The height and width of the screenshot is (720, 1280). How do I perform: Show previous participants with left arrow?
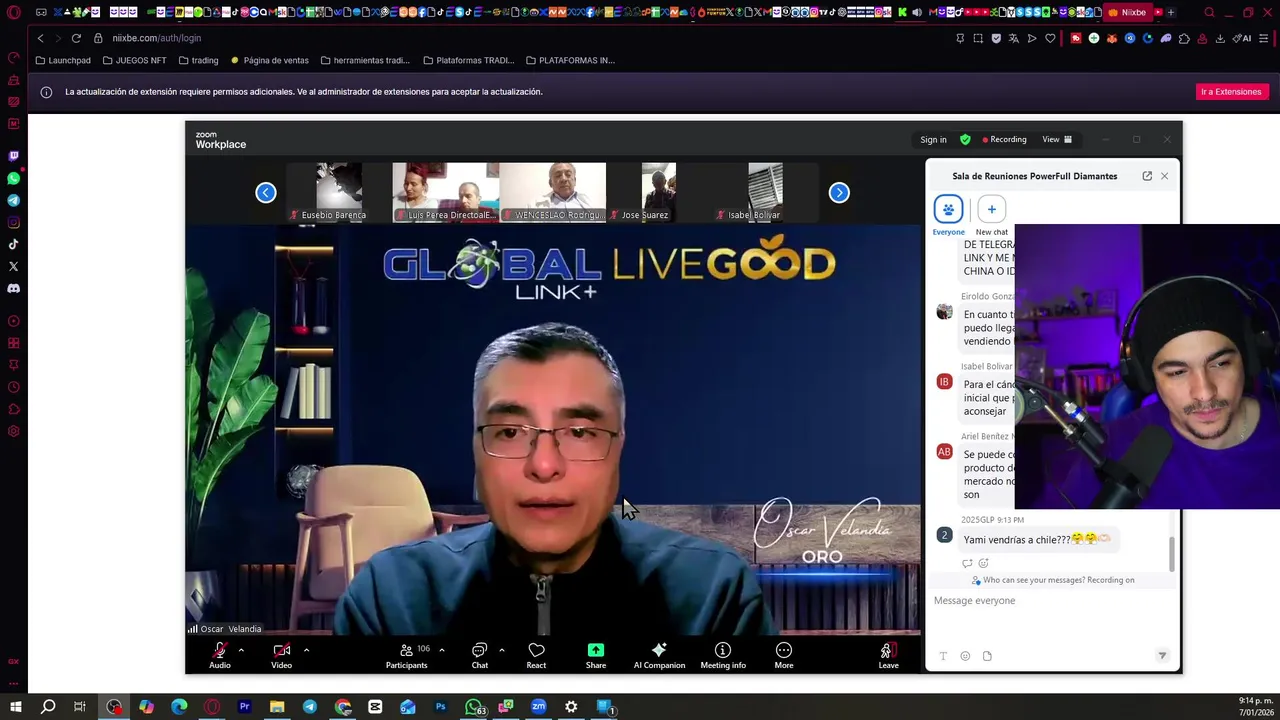point(265,193)
